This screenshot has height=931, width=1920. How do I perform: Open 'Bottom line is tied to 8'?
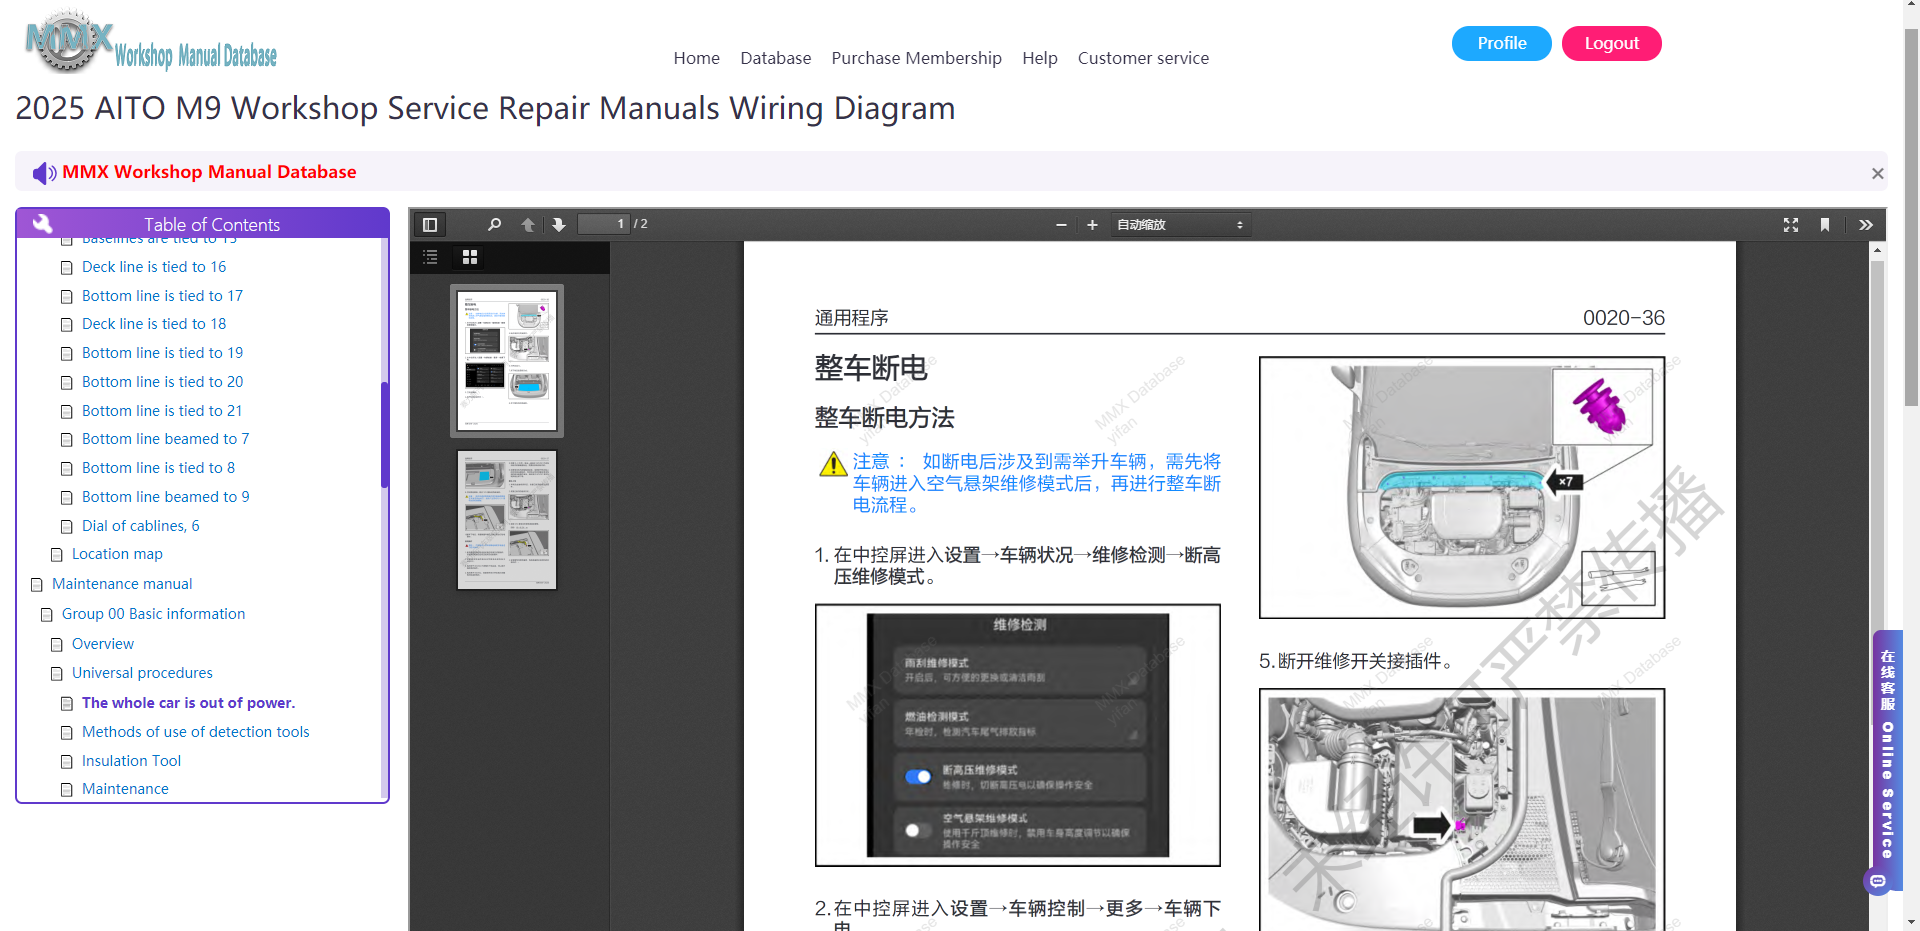pyautogui.click(x=159, y=468)
